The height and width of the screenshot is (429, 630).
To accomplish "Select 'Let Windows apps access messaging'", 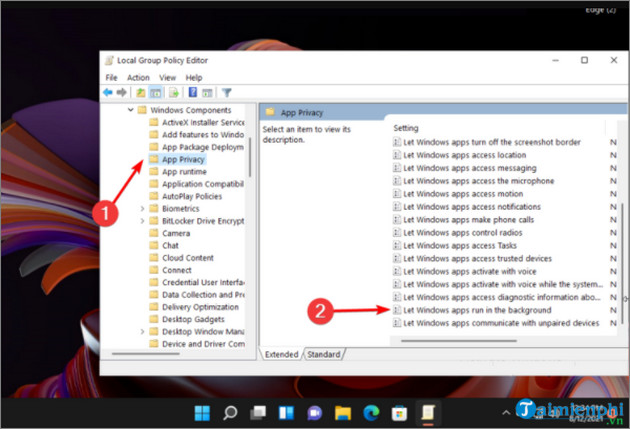I will (x=470, y=168).
